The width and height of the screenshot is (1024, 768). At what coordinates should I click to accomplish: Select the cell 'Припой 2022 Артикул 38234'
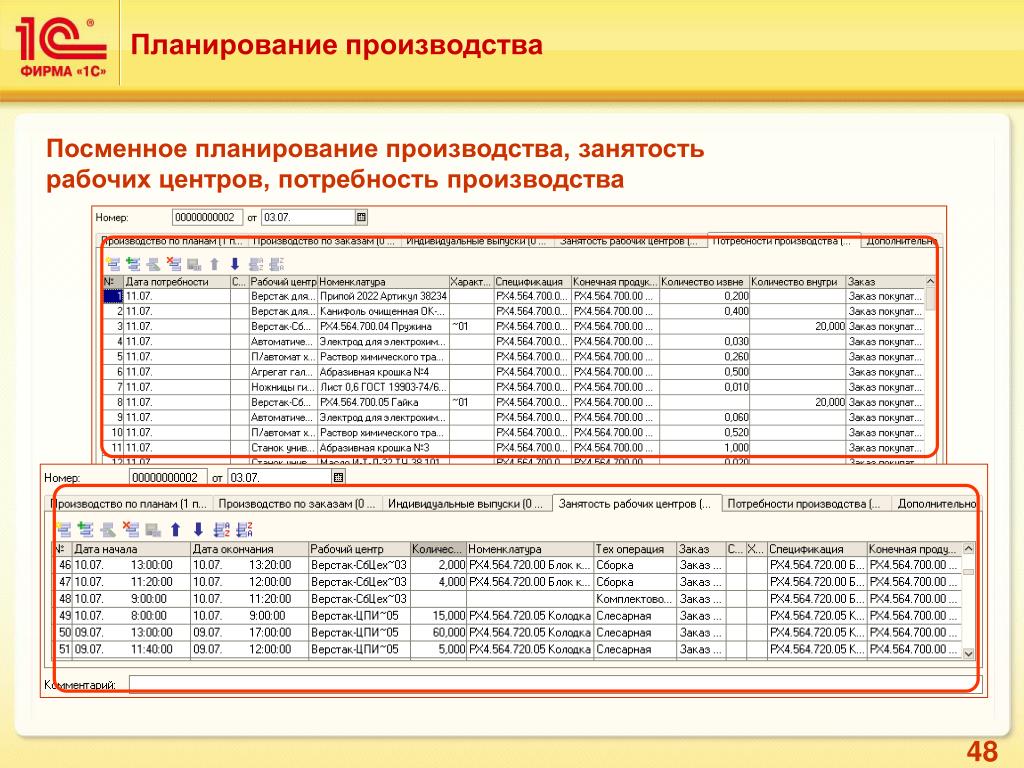(x=383, y=296)
